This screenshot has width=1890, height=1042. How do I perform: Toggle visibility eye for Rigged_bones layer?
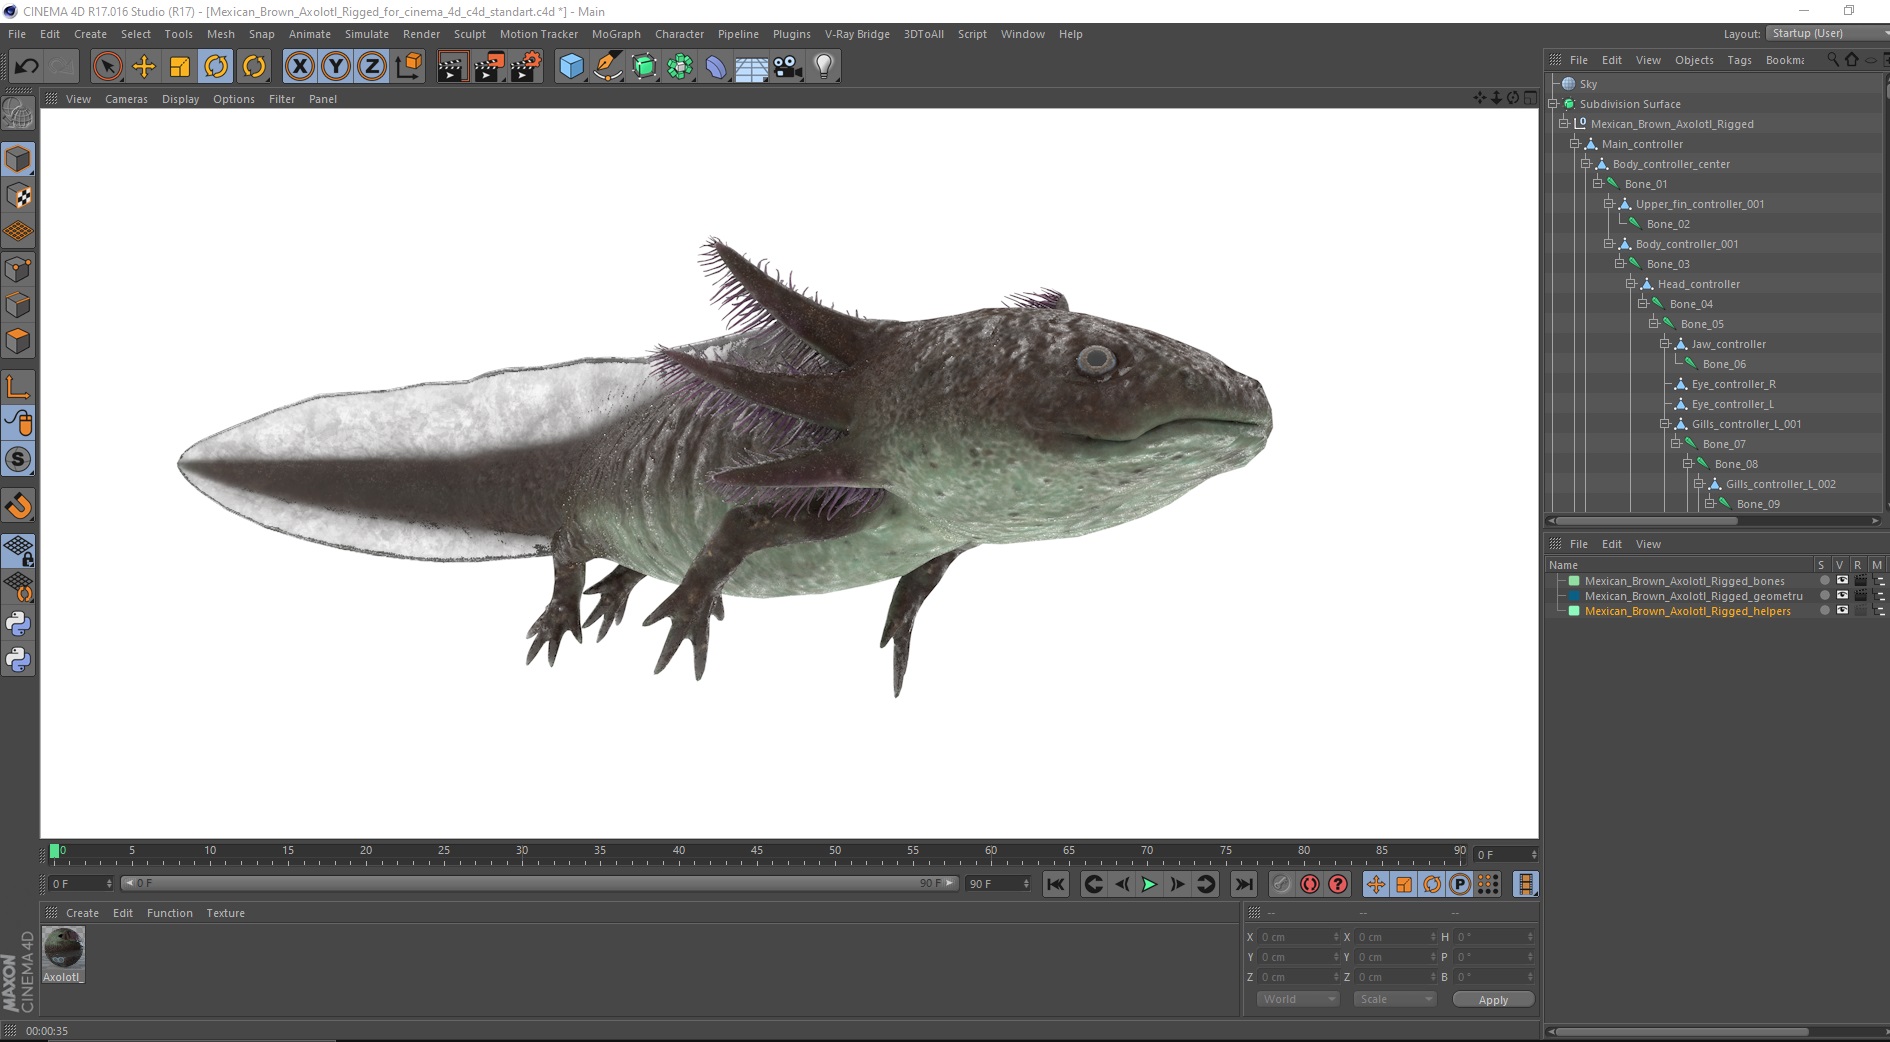1842,580
